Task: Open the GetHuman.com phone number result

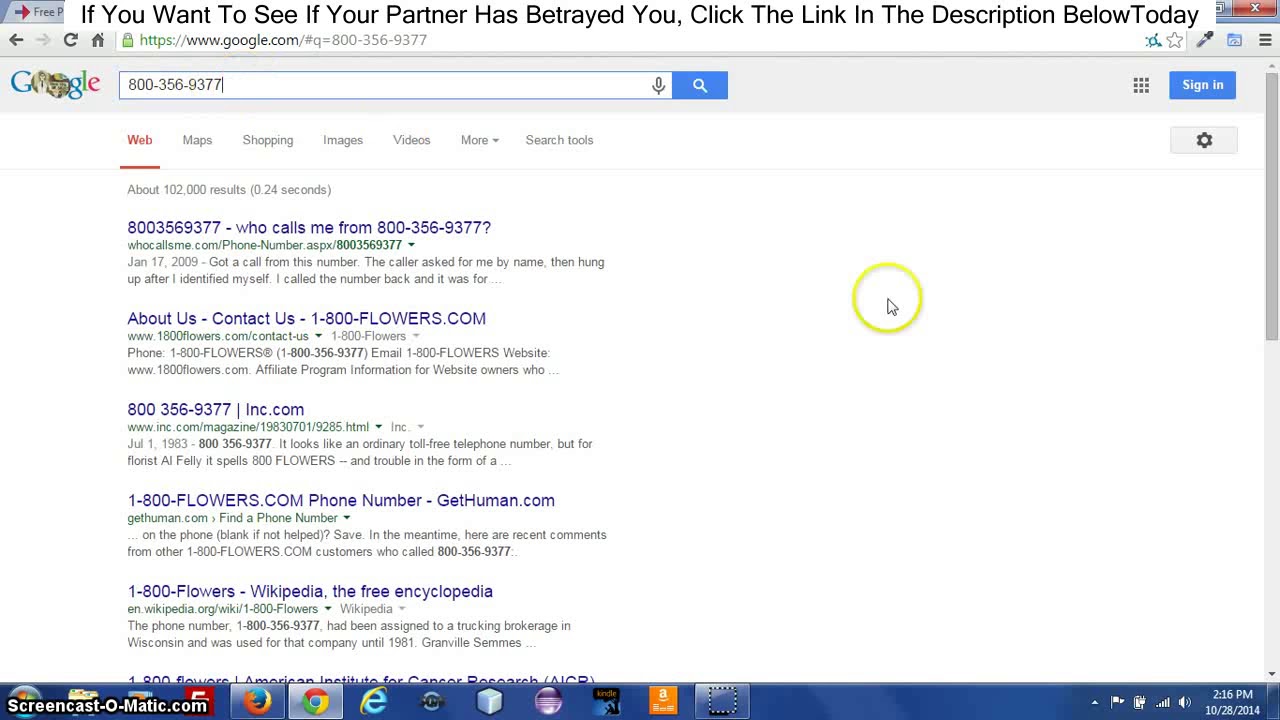Action: pyautogui.click(x=341, y=500)
